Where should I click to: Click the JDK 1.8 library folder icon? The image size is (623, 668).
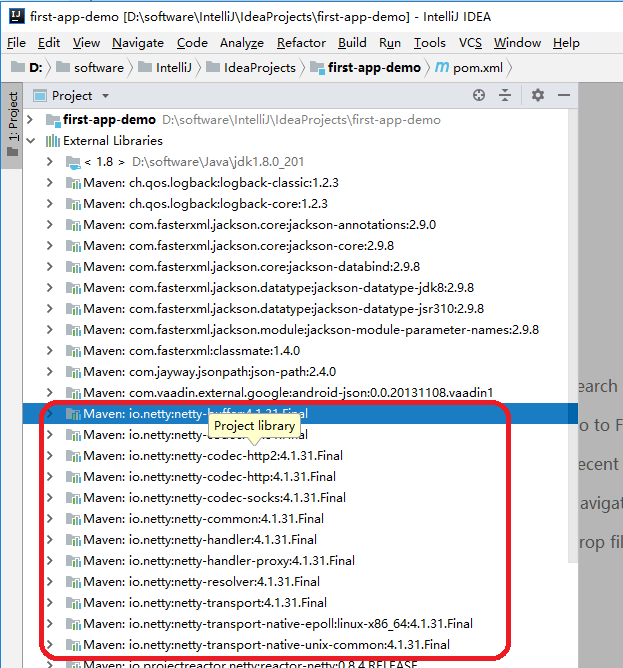pos(73,162)
